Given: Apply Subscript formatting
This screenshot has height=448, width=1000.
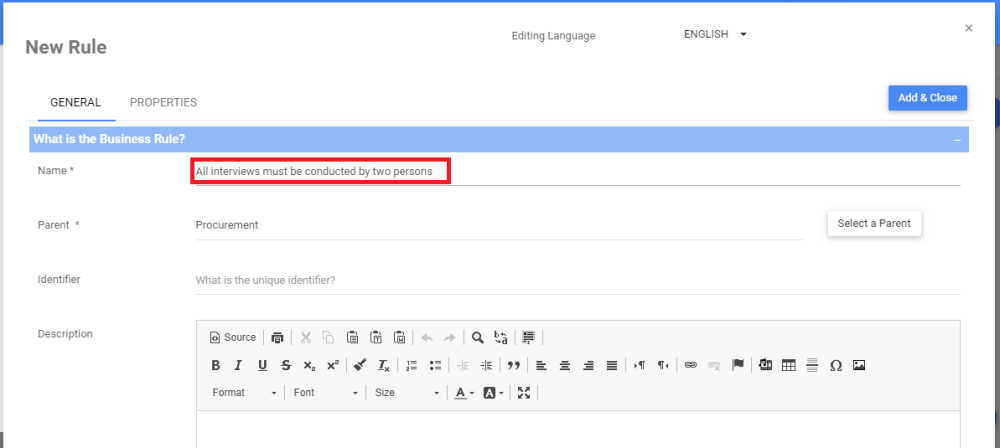Looking at the screenshot, I should pos(309,366).
